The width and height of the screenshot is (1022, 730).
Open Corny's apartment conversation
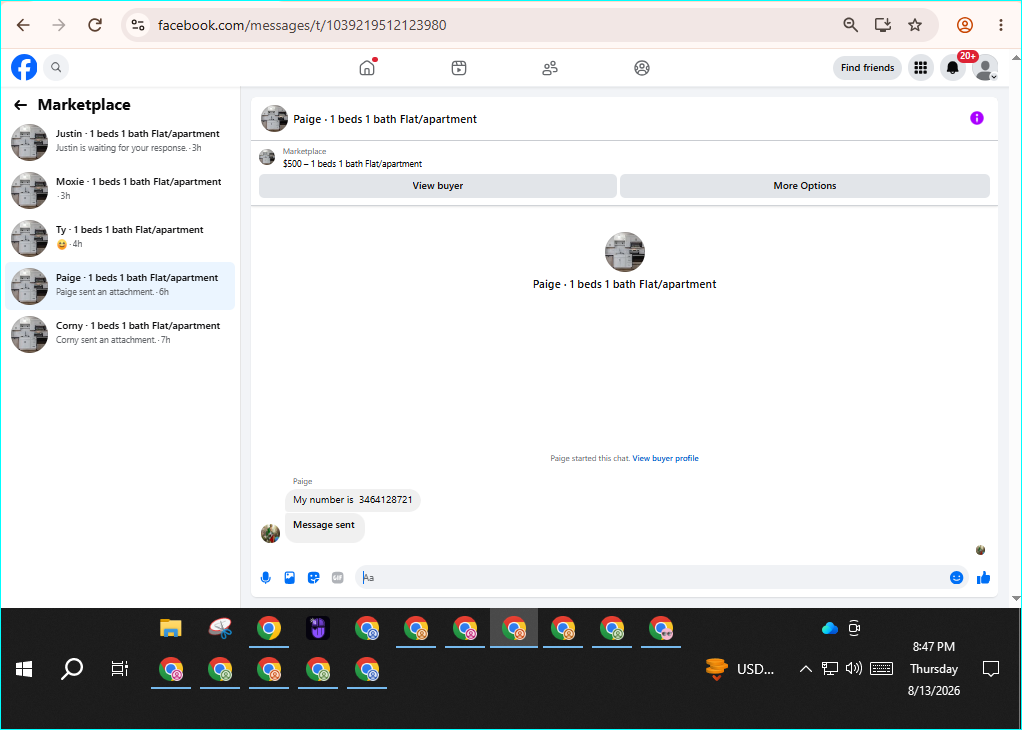[120, 334]
